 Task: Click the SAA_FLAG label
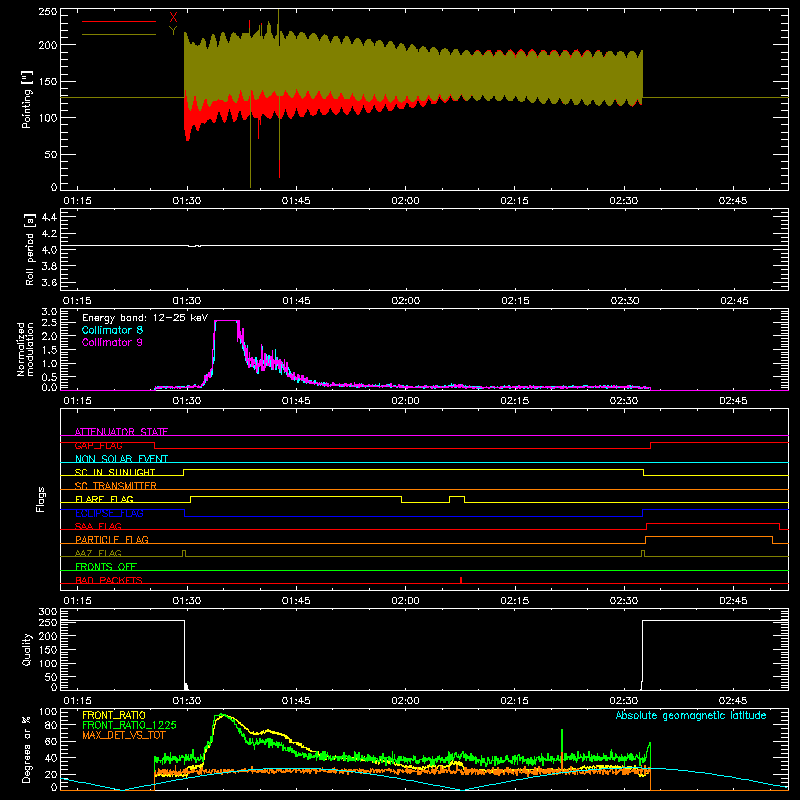(98, 526)
